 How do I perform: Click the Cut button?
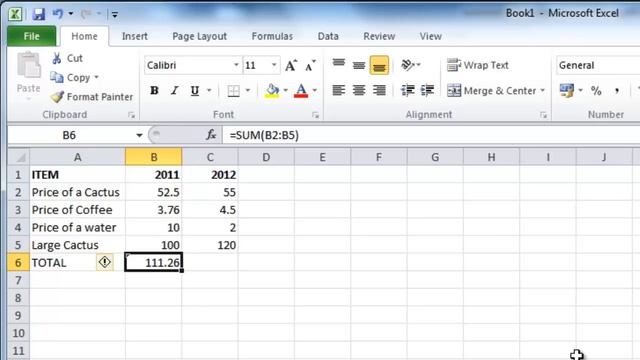click(67, 58)
